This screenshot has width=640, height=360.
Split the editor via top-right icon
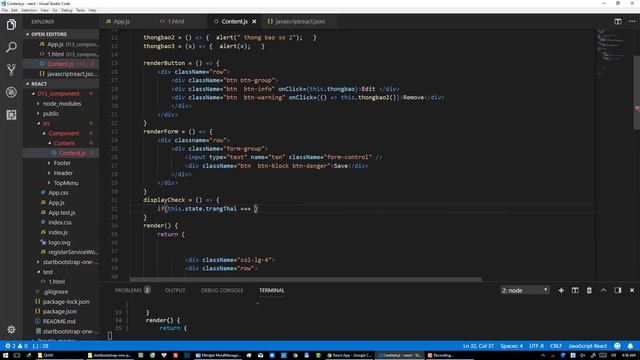pos(618,21)
